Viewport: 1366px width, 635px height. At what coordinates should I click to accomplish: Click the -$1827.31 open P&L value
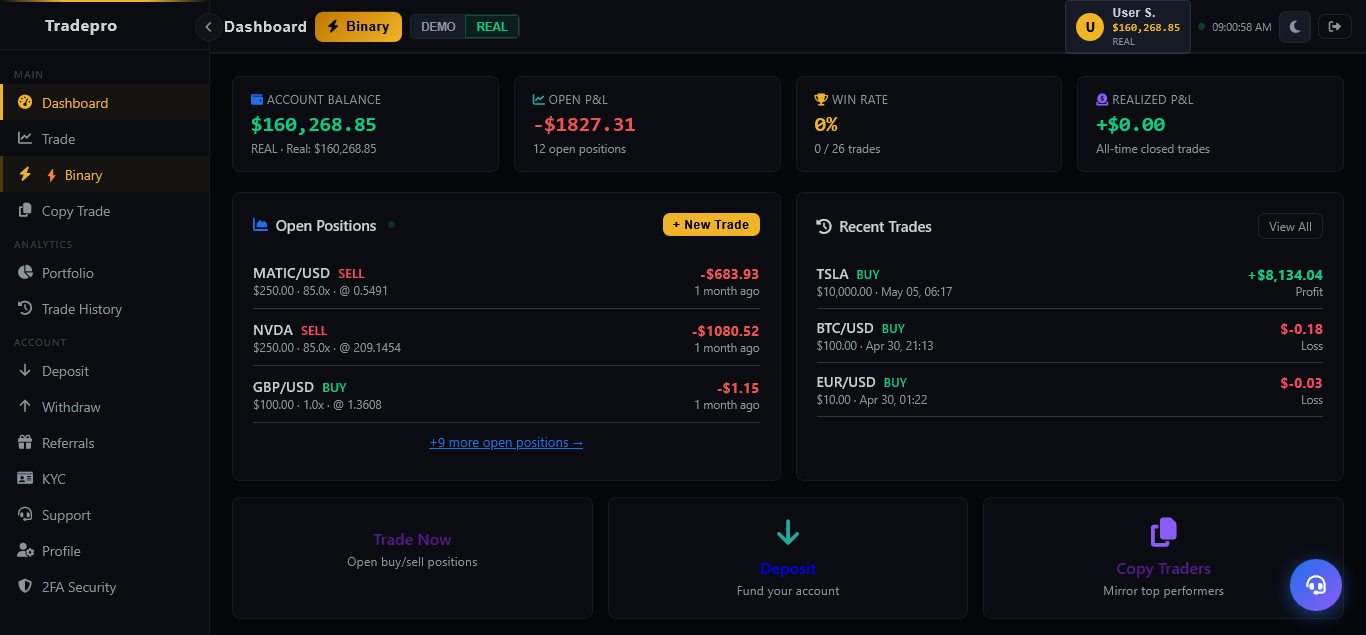pyautogui.click(x=584, y=125)
